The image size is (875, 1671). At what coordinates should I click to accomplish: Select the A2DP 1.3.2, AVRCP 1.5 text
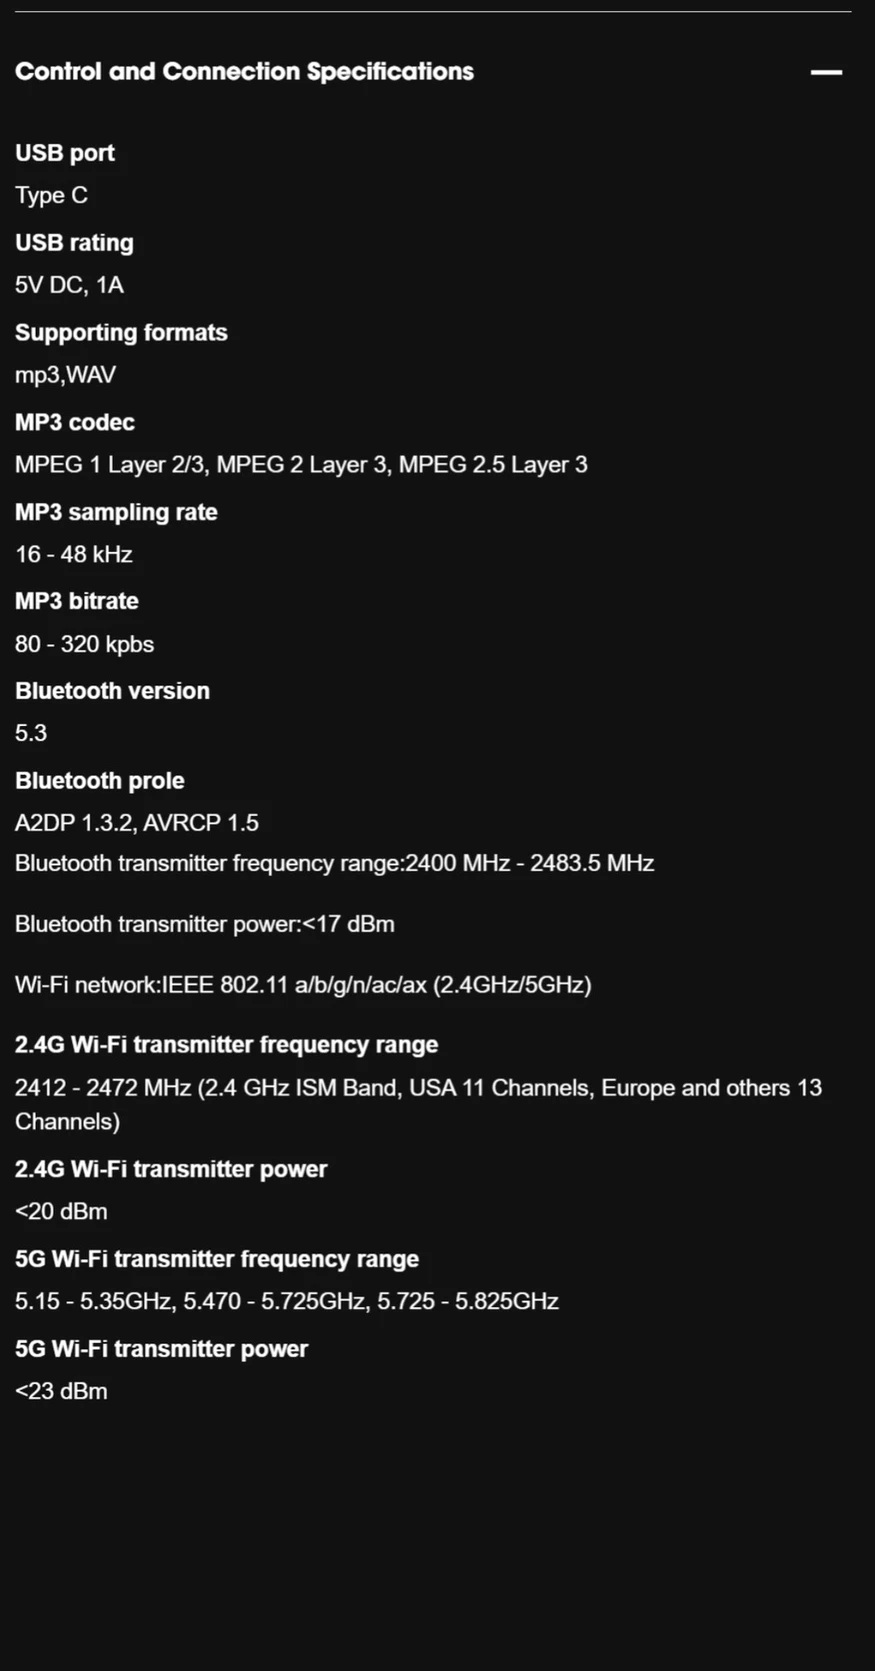(x=137, y=823)
